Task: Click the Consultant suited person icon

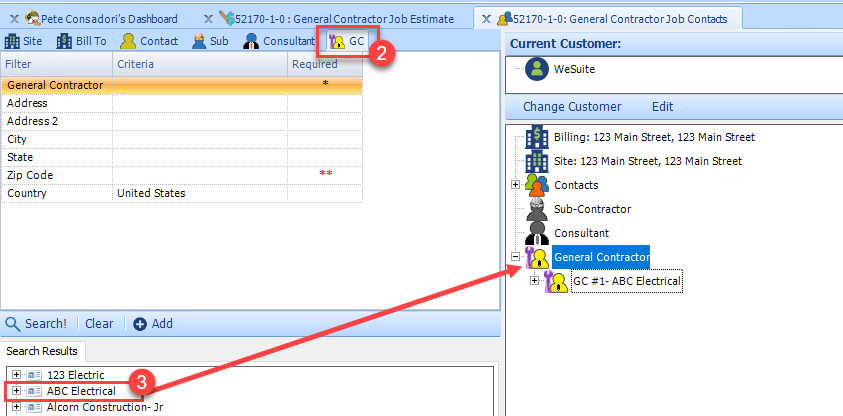Action: tap(251, 41)
